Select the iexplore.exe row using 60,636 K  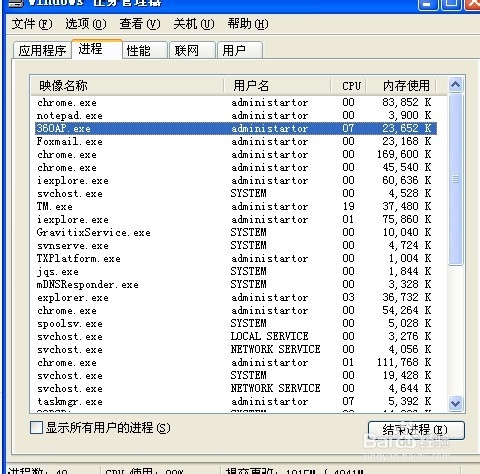(x=236, y=180)
